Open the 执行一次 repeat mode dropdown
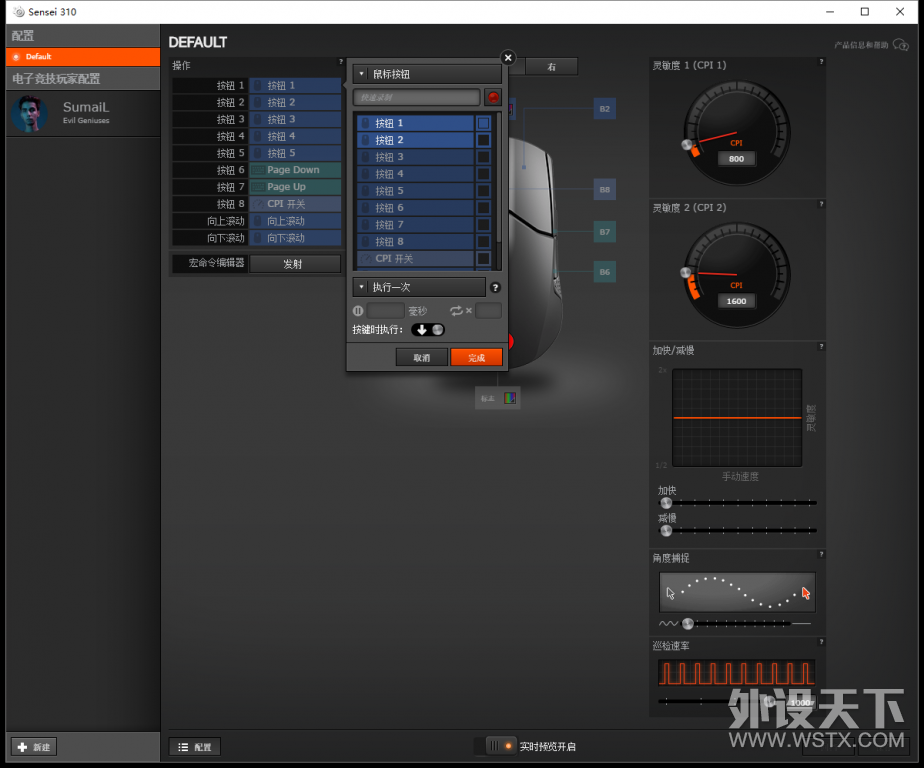 point(420,288)
